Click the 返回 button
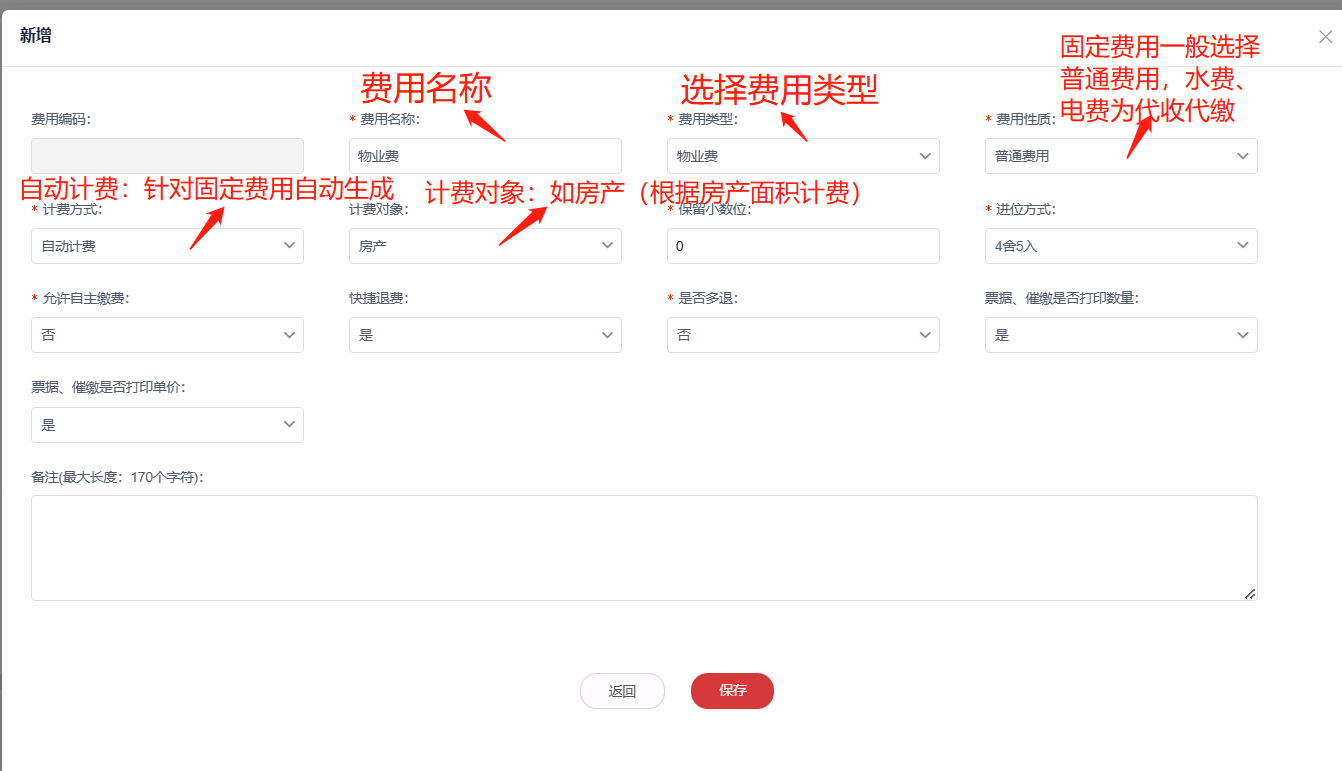The width and height of the screenshot is (1342, 771). (622, 691)
